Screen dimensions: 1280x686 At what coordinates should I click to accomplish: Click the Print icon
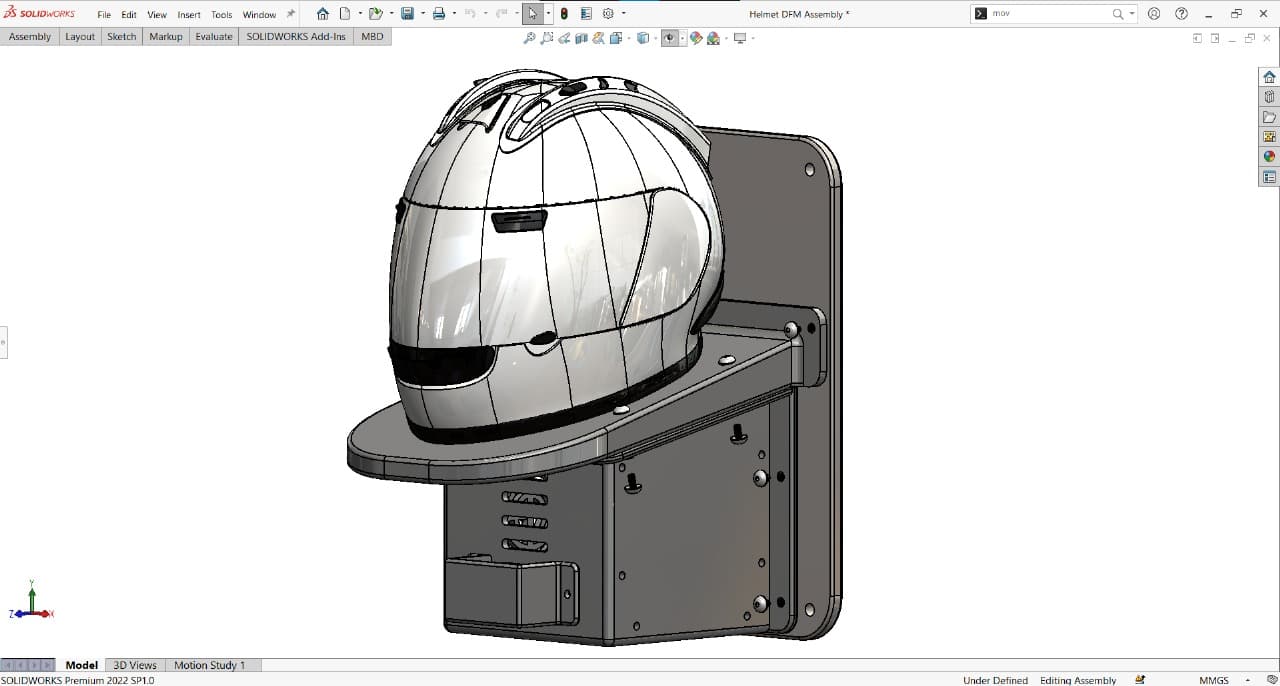tap(438, 14)
